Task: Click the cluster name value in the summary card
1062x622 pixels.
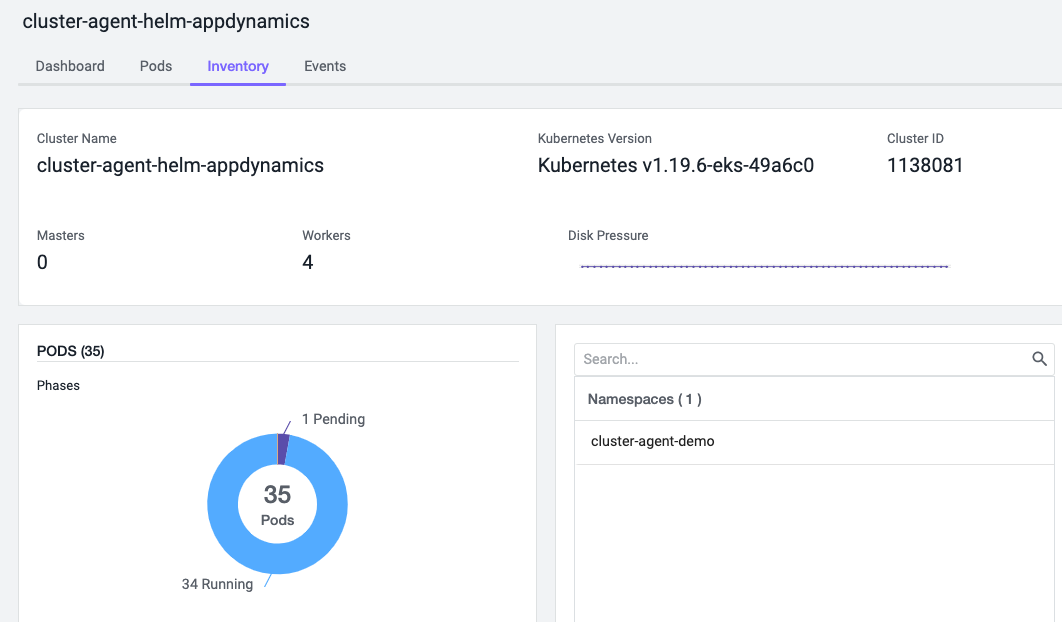Action: pos(180,165)
